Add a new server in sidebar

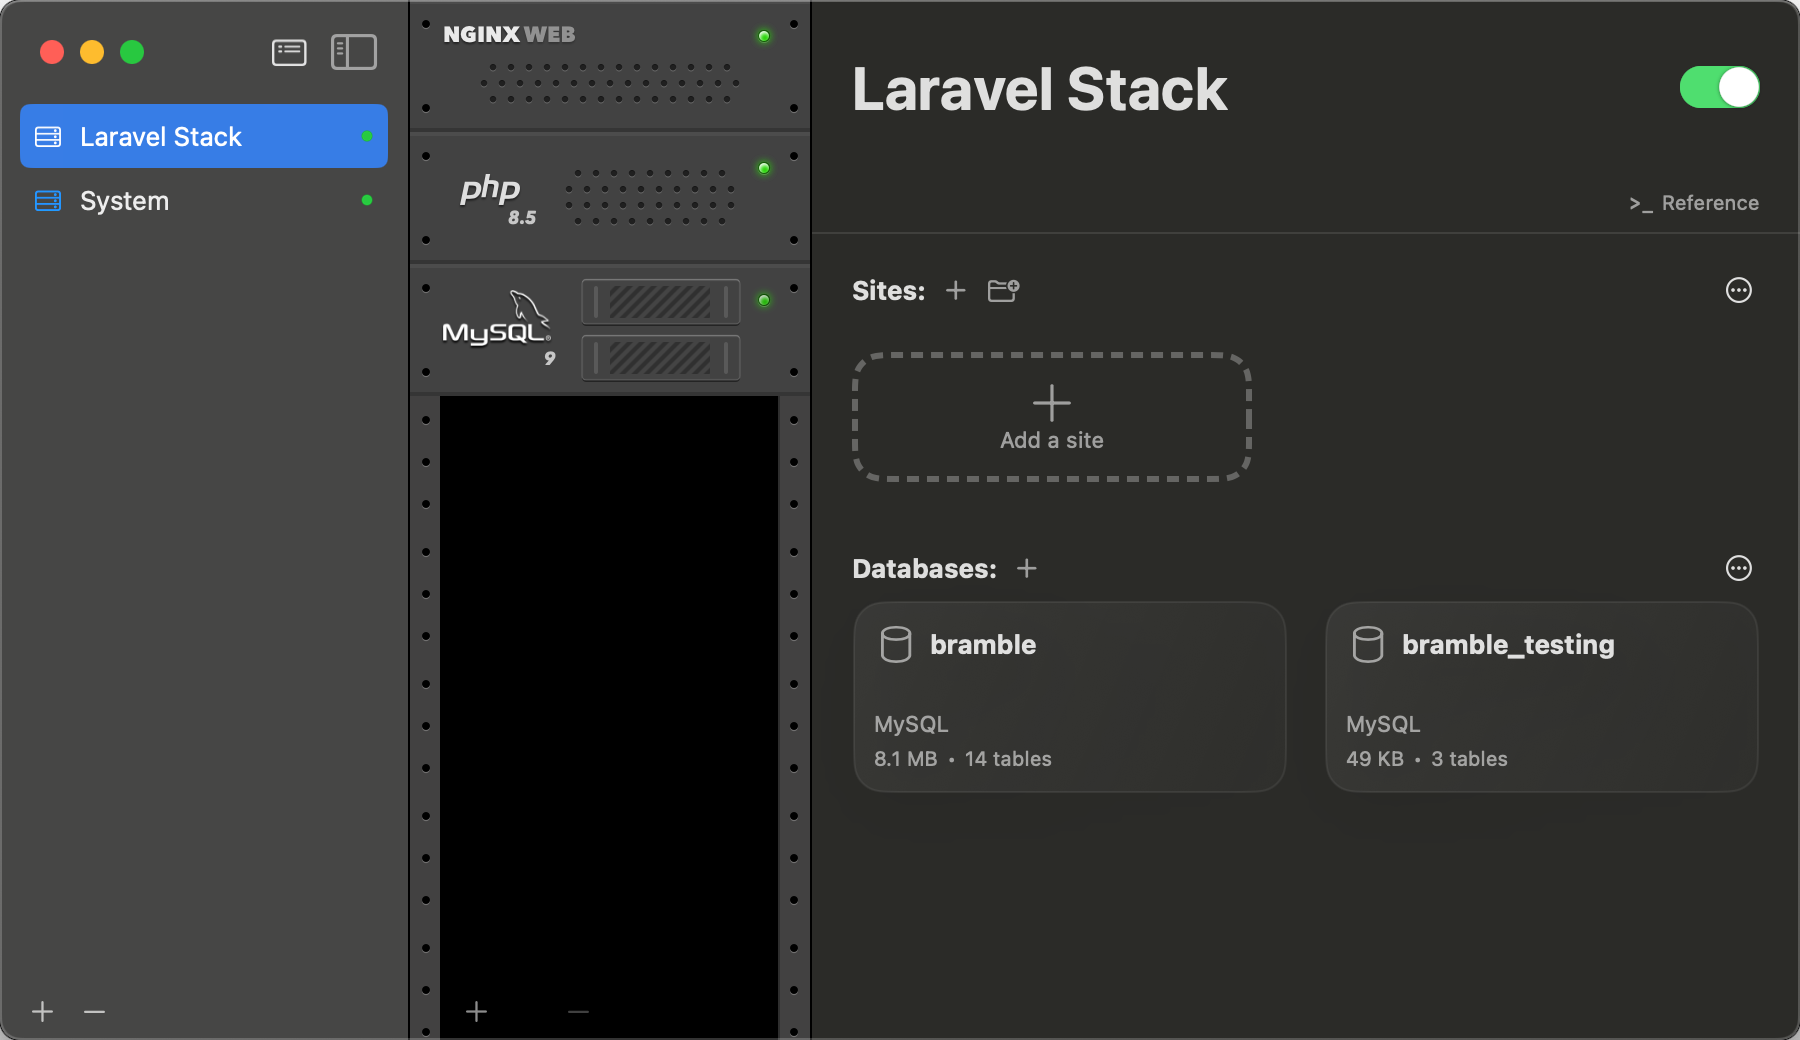pyautogui.click(x=42, y=1011)
